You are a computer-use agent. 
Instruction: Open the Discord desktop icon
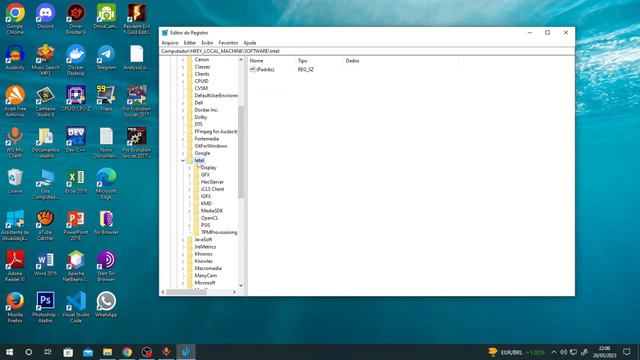coord(45,16)
